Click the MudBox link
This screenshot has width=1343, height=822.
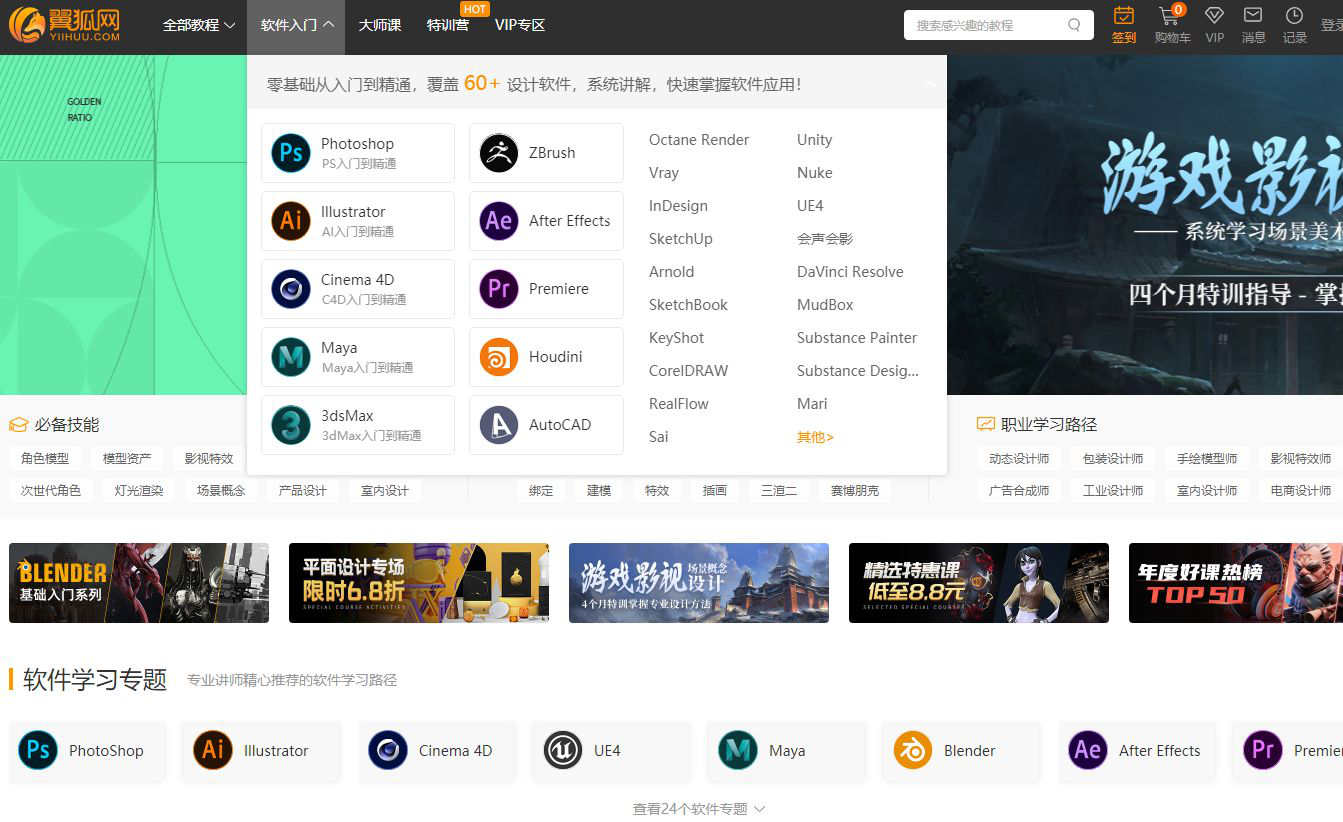[825, 305]
